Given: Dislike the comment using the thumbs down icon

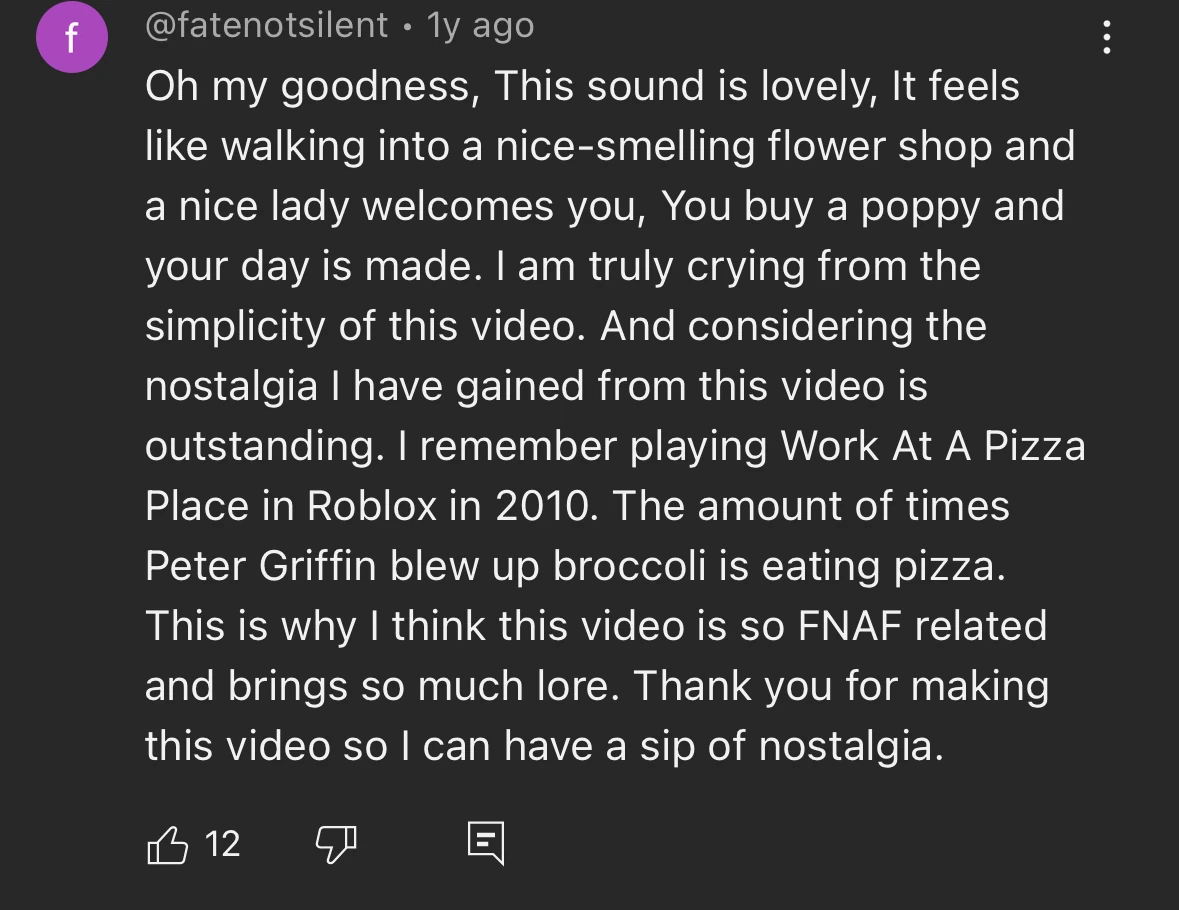Looking at the screenshot, I should 337,843.
